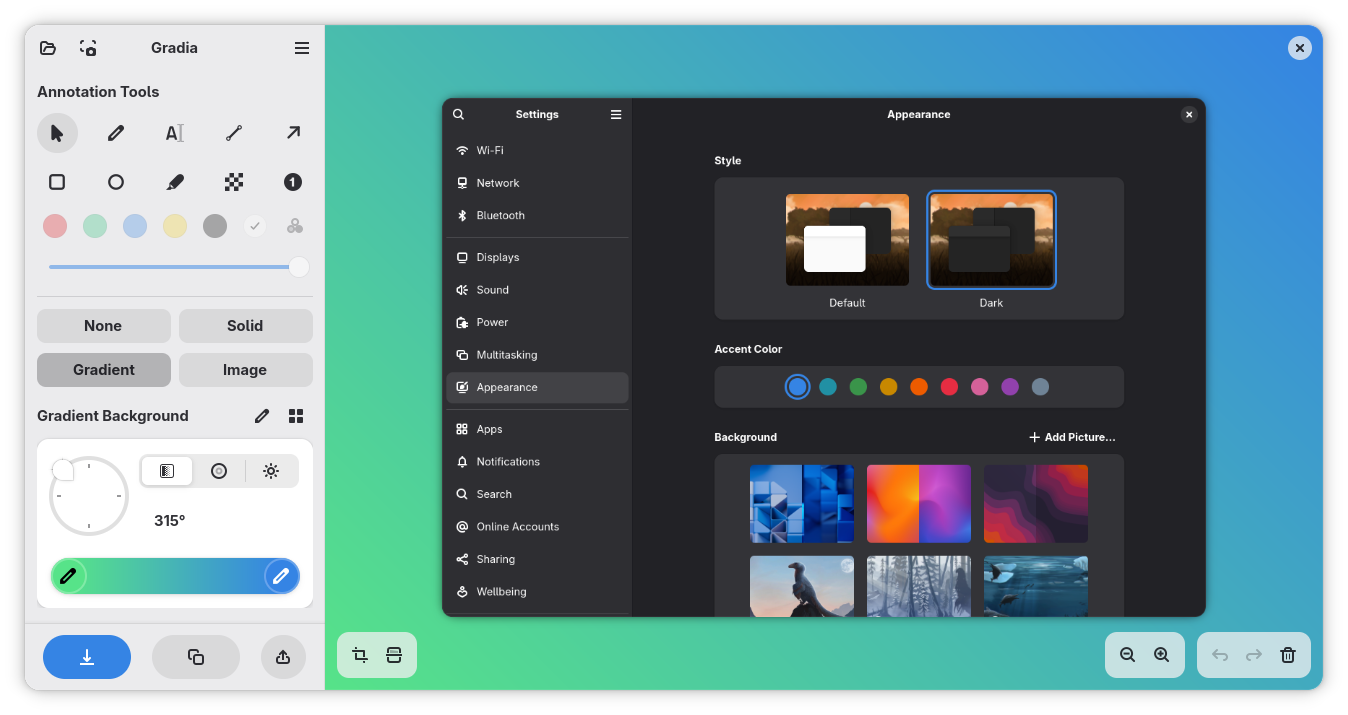
Task: Switch background to Image
Action: tap(245, 369)
